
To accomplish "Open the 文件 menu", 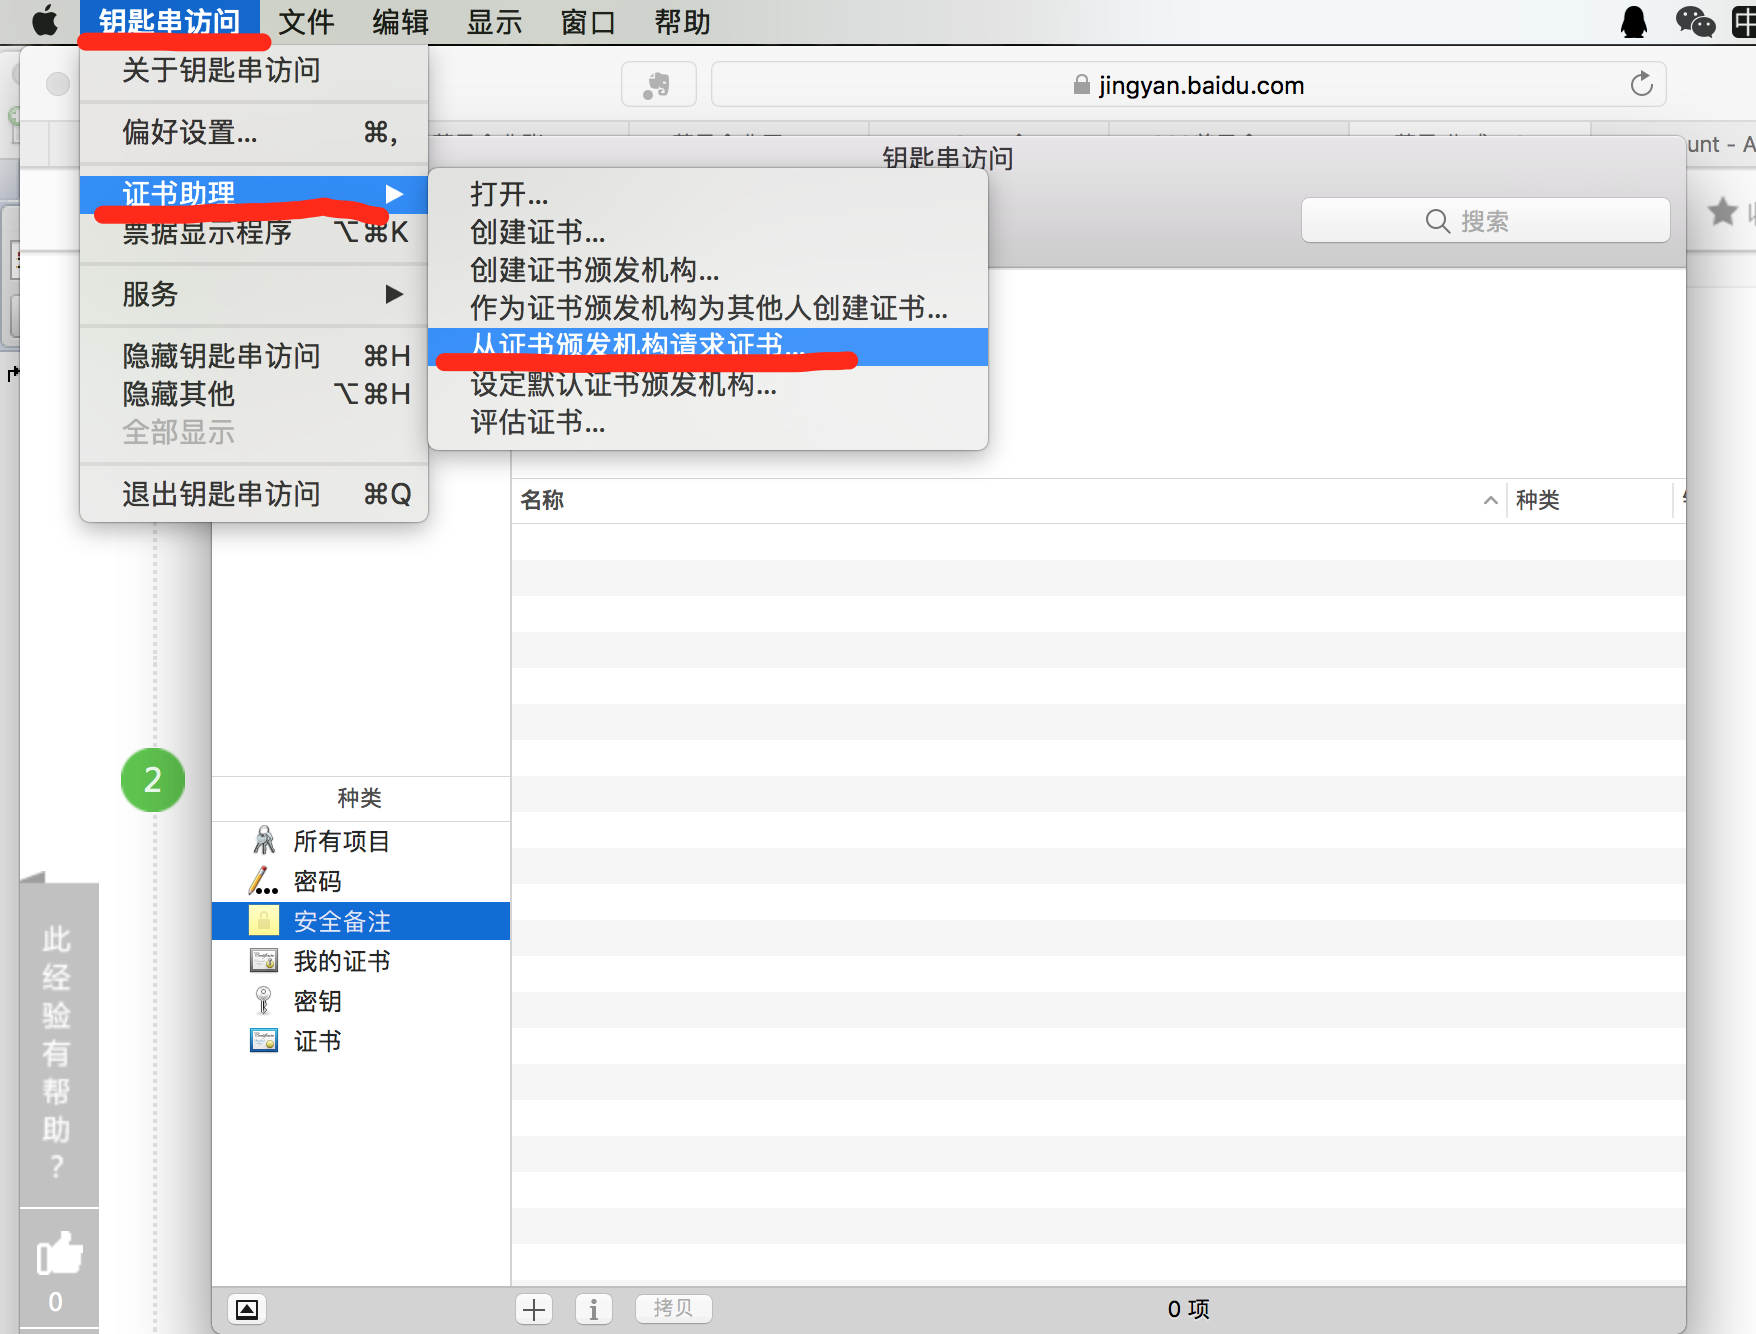I will [x=305, y=21].
